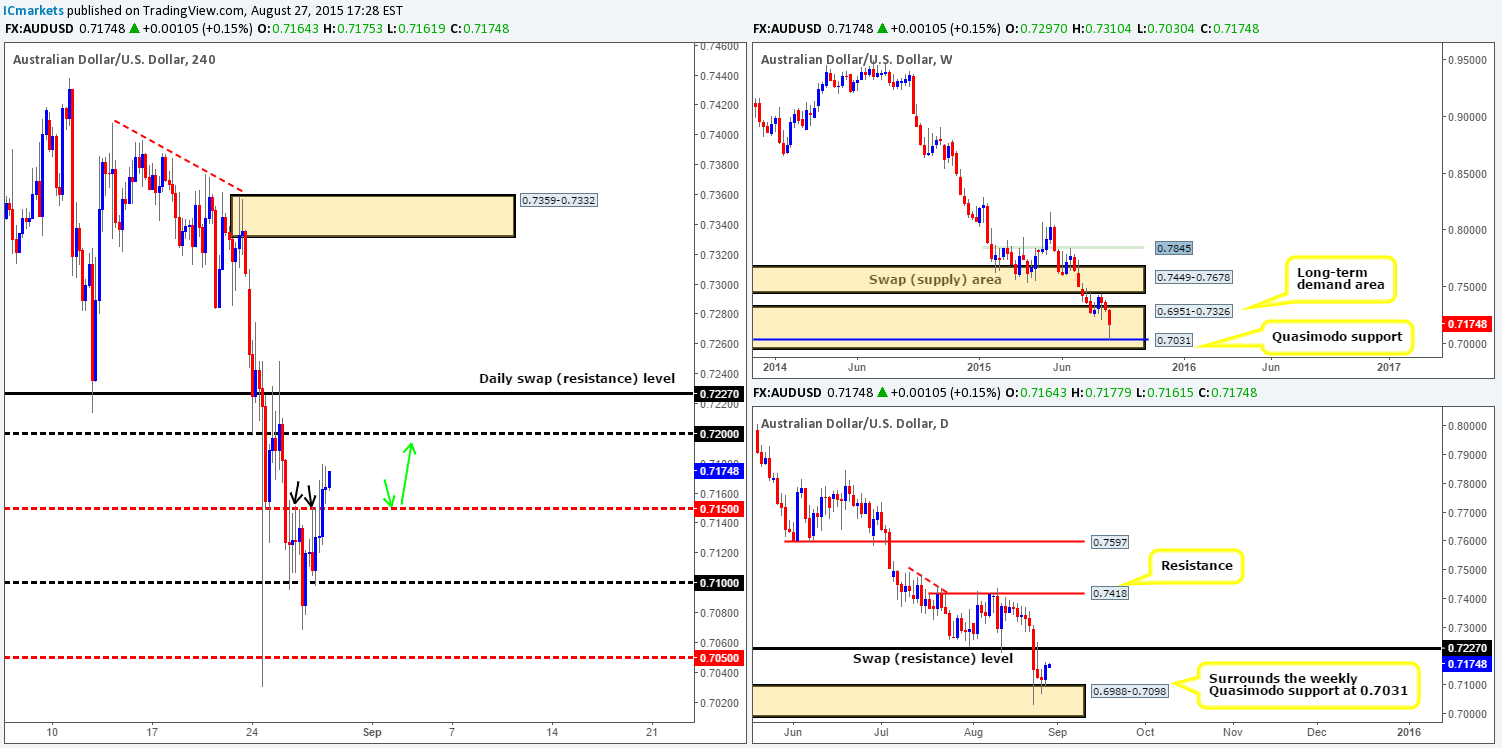Image resolution: width=1502 pixels, height=748 pixels.
Task: Click the '2015' label on weekly time axis
Action: (x=978, y=366)
